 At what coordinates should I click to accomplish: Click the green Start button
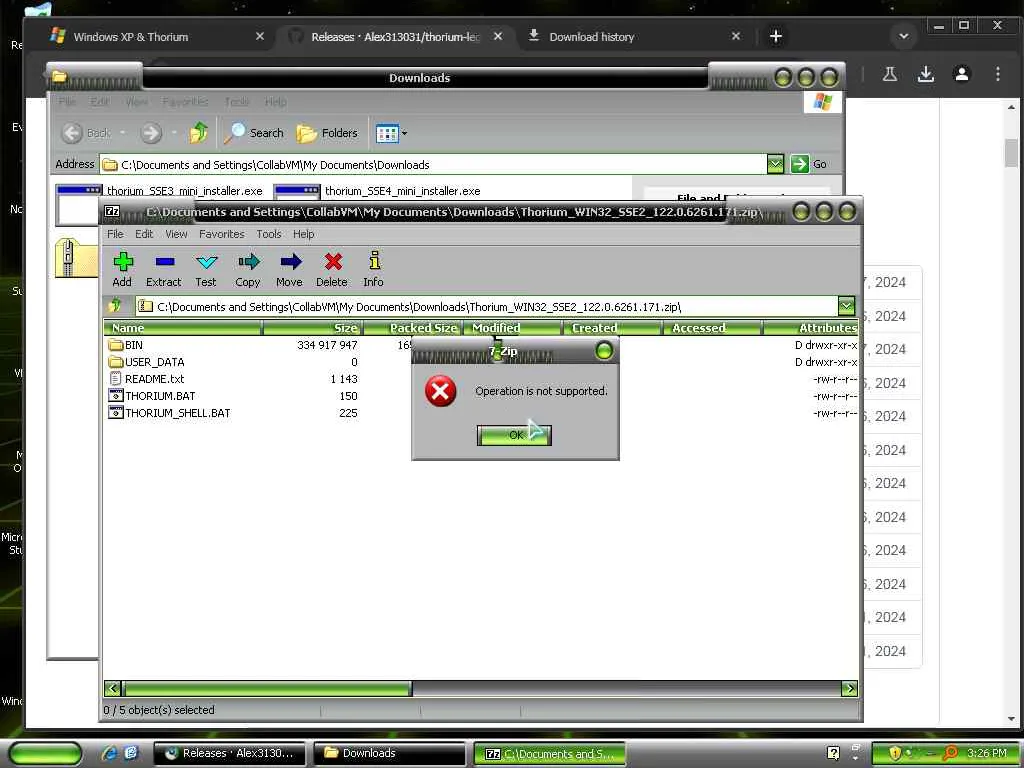(46, 753)
